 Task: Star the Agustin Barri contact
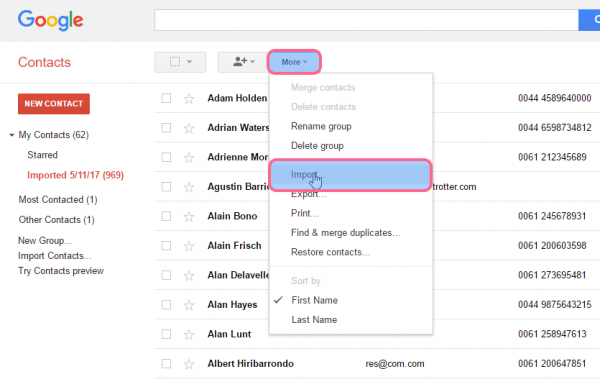[189, 187]
